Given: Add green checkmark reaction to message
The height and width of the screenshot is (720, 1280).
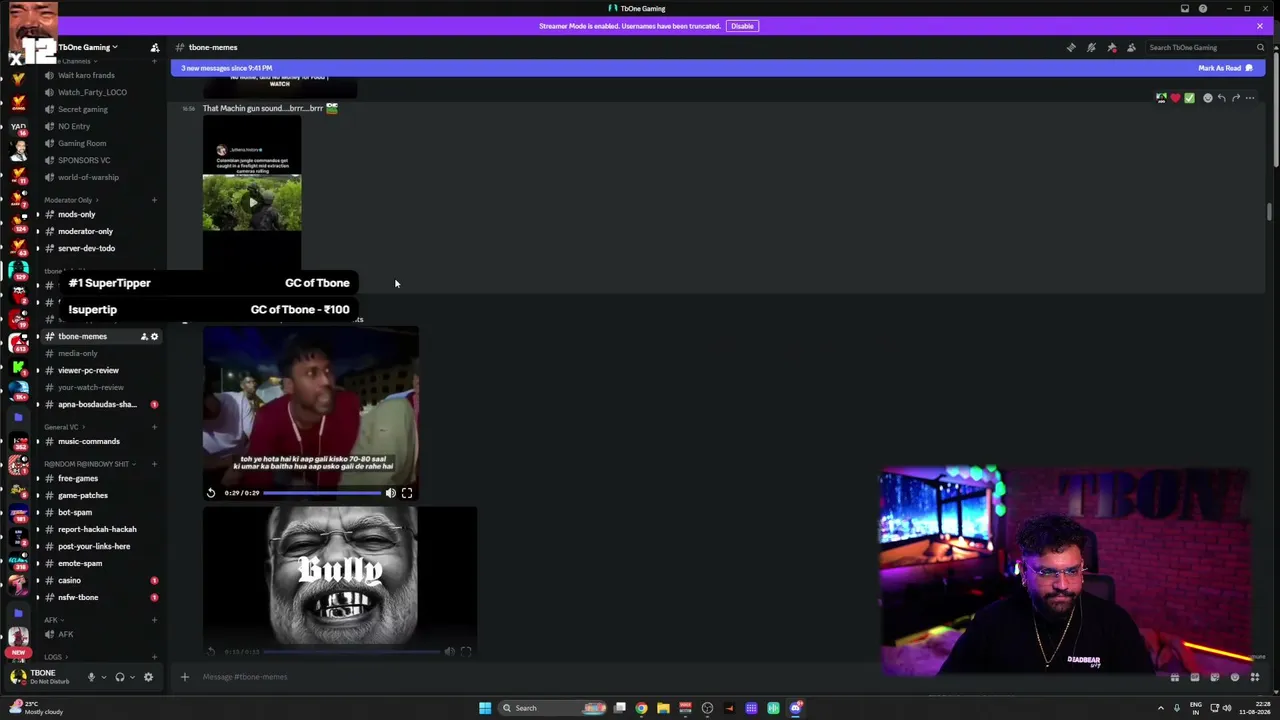Looking at the screenshot, I should 1189,98.
